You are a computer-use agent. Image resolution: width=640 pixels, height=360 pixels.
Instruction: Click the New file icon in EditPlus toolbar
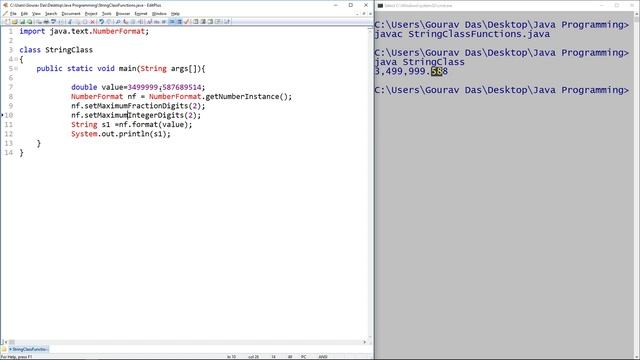7,22
